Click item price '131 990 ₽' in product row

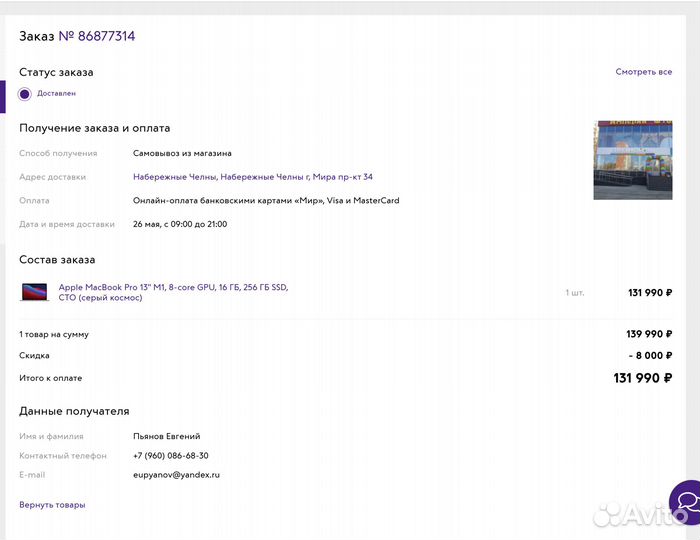point(650,293)
